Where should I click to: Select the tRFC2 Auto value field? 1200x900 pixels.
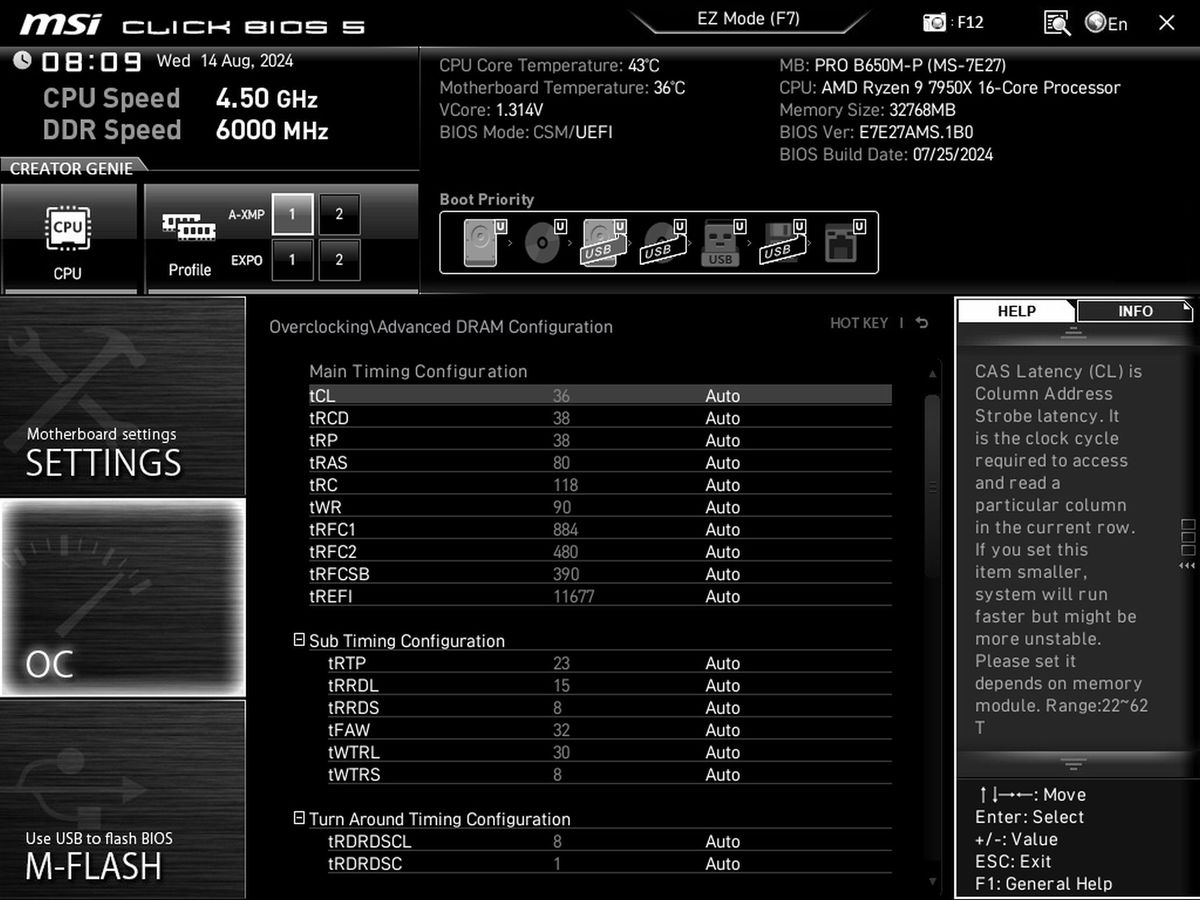[x=723, y=552]
